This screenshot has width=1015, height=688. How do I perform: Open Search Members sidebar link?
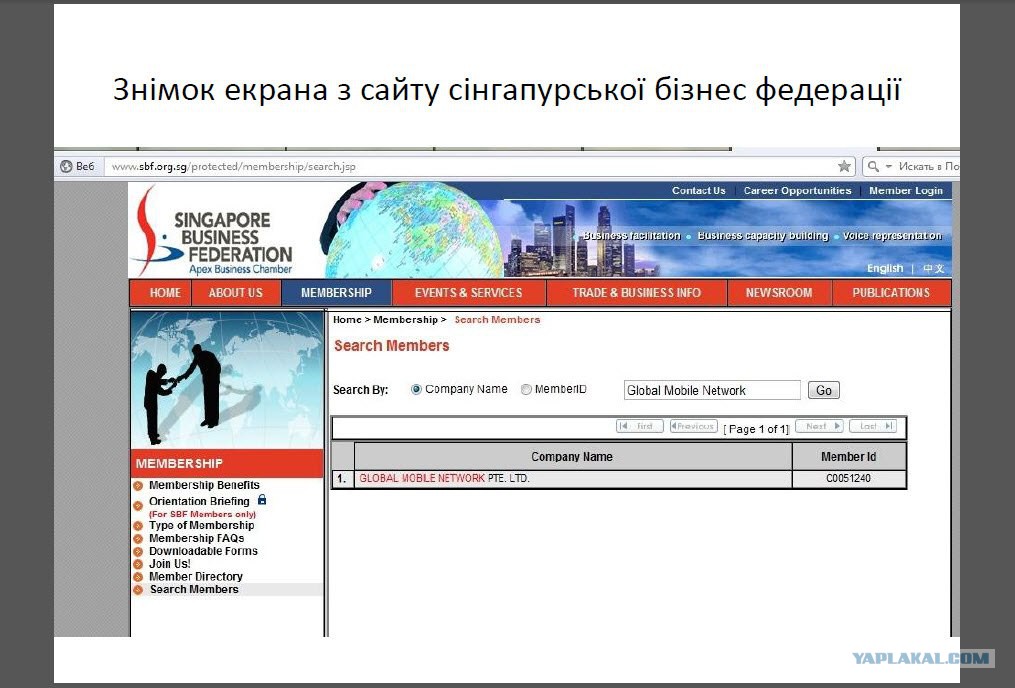pos(194,589)
